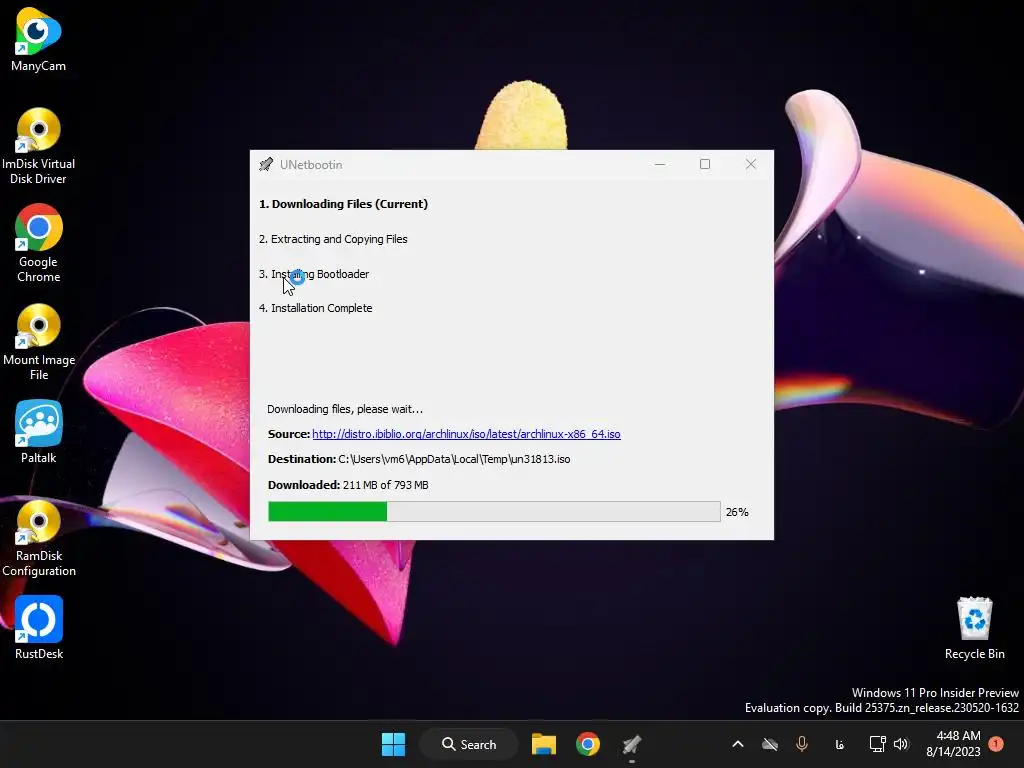This screenshot has width=1024, height=768.
Task: Open the Windows Start menu
Action: click(393, 744)
